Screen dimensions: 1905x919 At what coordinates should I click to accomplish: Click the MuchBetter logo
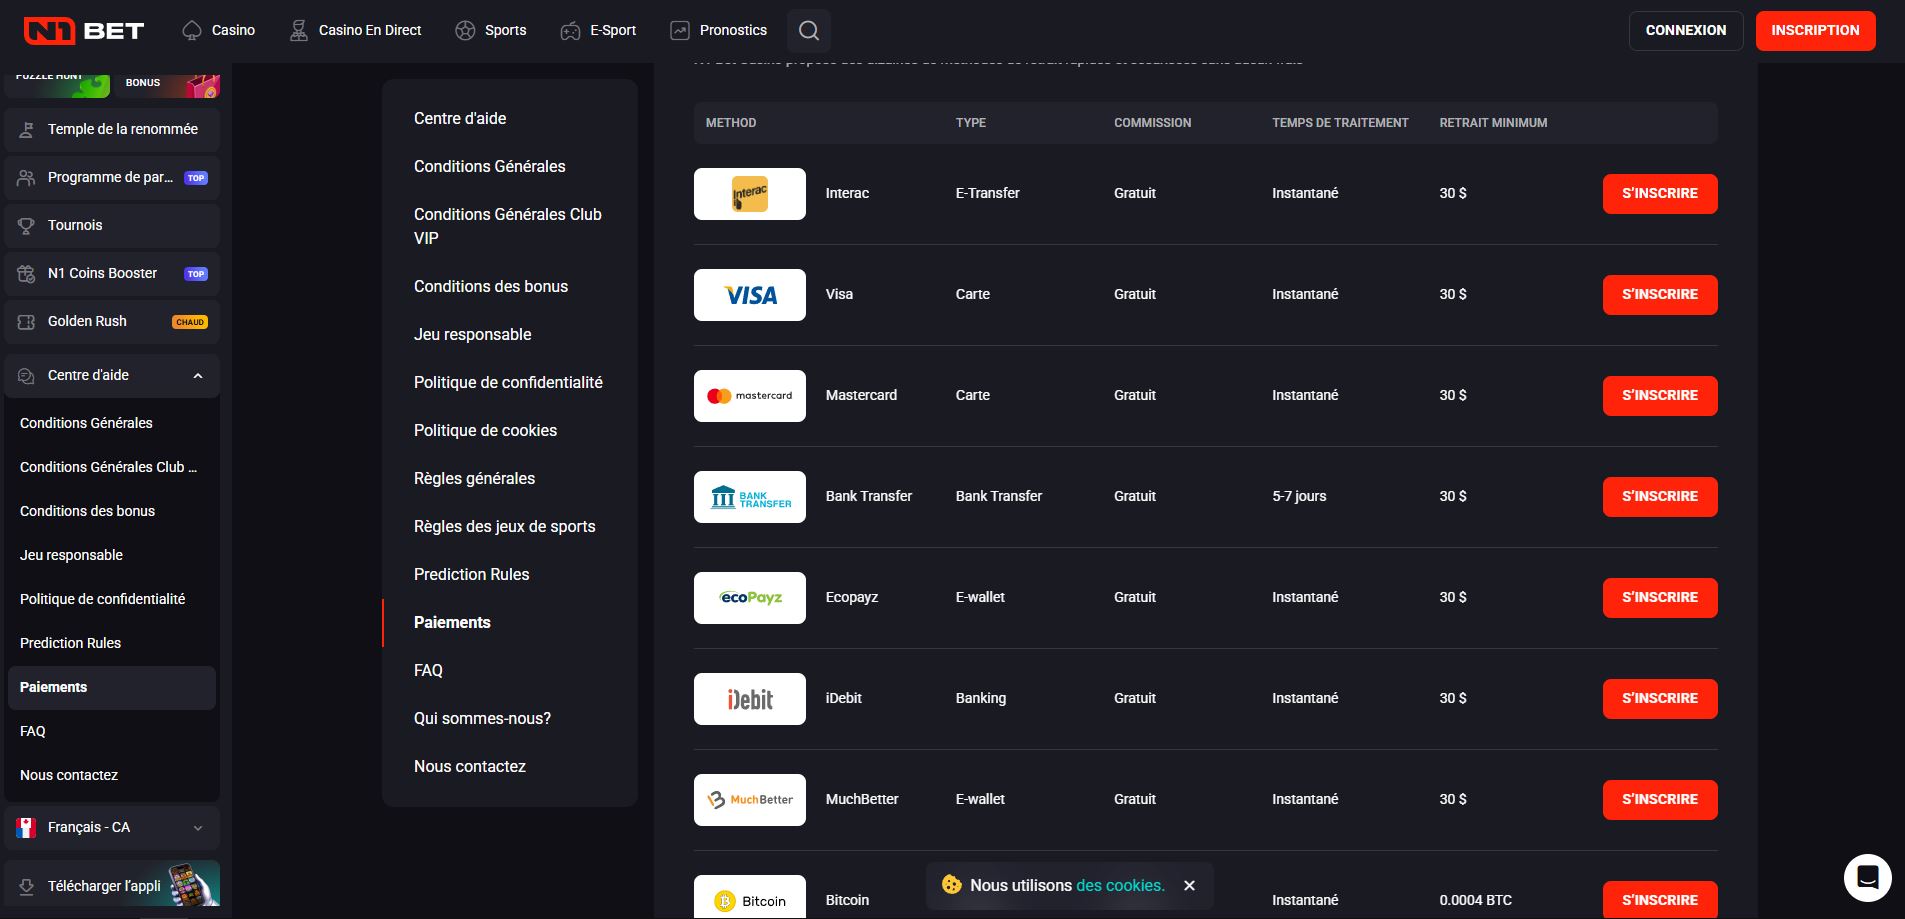point(750,800)
